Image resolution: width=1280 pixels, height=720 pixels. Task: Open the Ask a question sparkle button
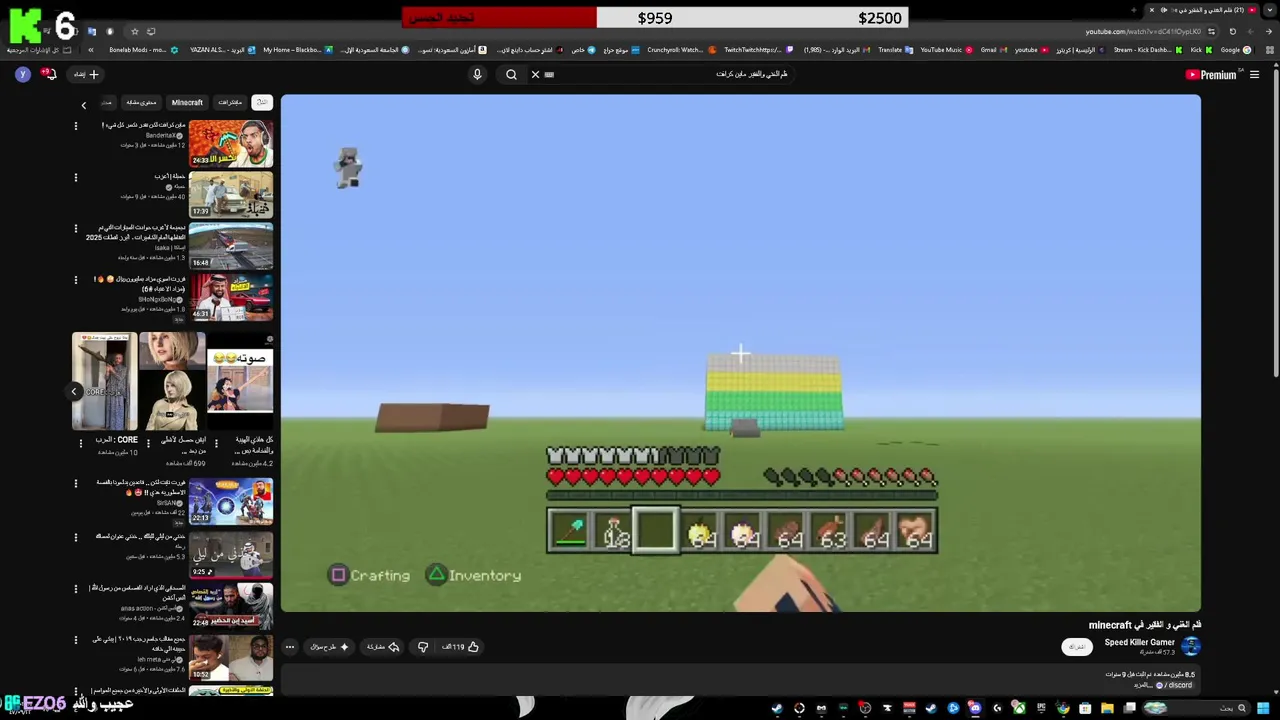(x=329, y=647)
